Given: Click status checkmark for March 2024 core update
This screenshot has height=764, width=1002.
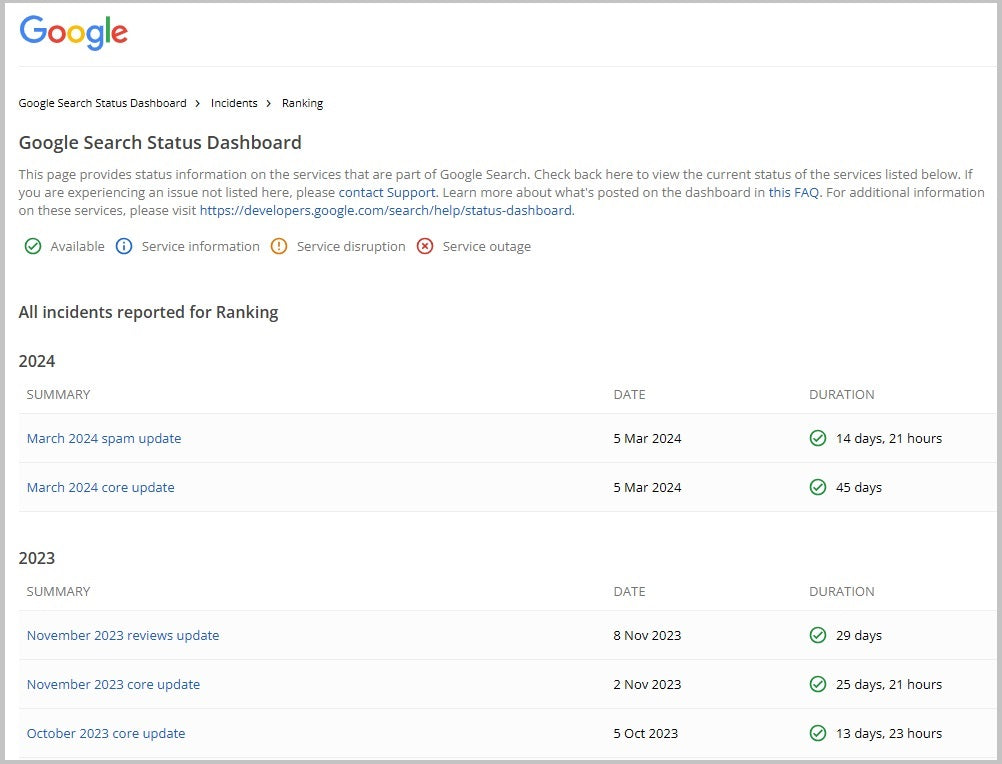Looking at the screenshot, I should (x=818, y=487).
